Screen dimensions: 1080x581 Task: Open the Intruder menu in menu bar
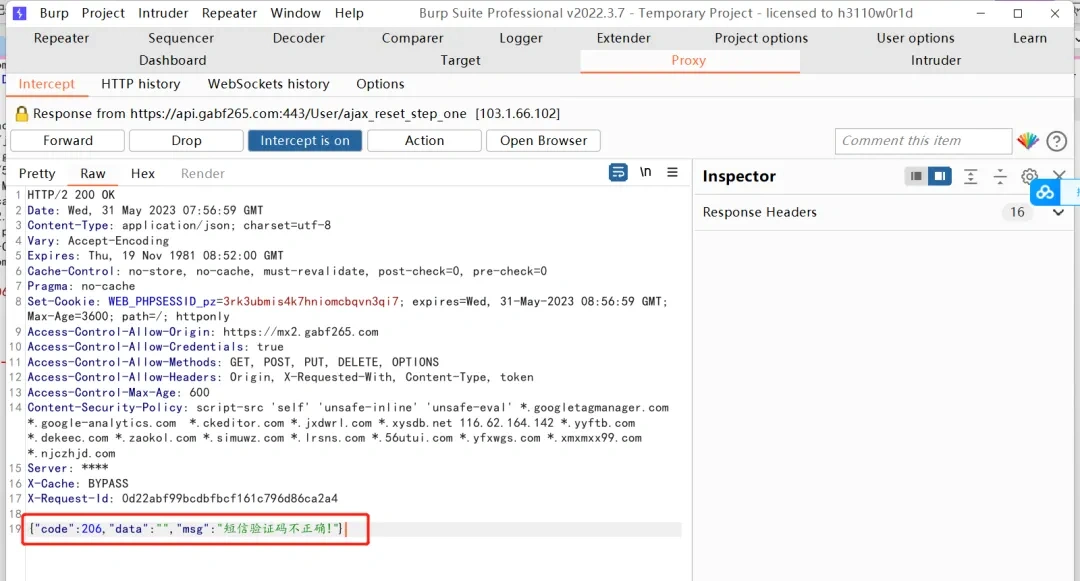[163, 13]
